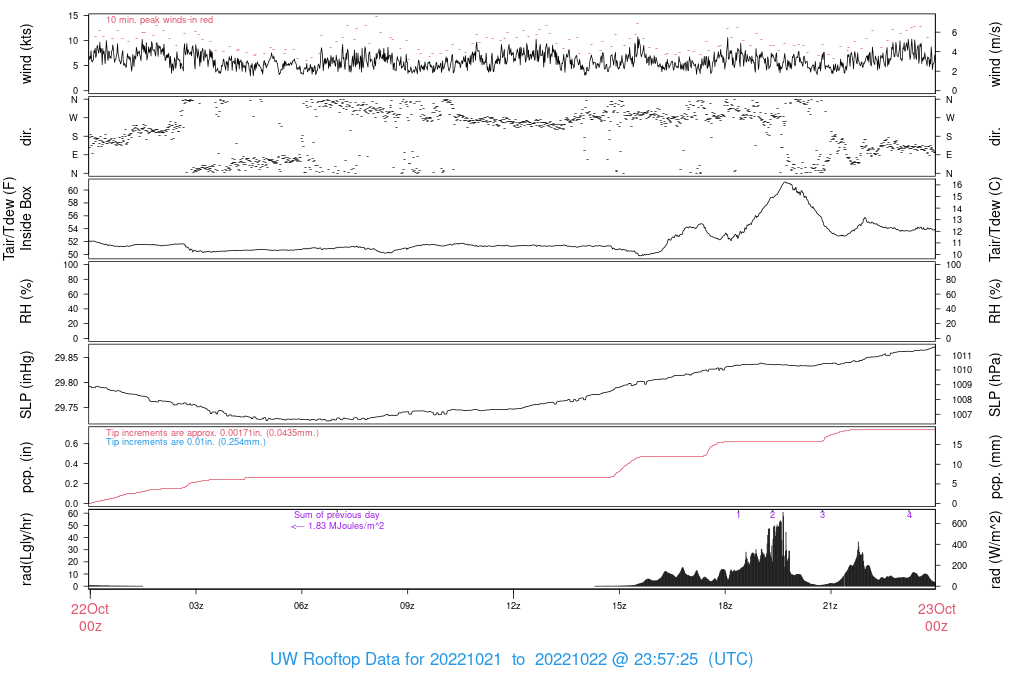Click the '10 min. peak winds-in red' note
The width and height of the screenshot is (1024, 700).
coord(159,20)
